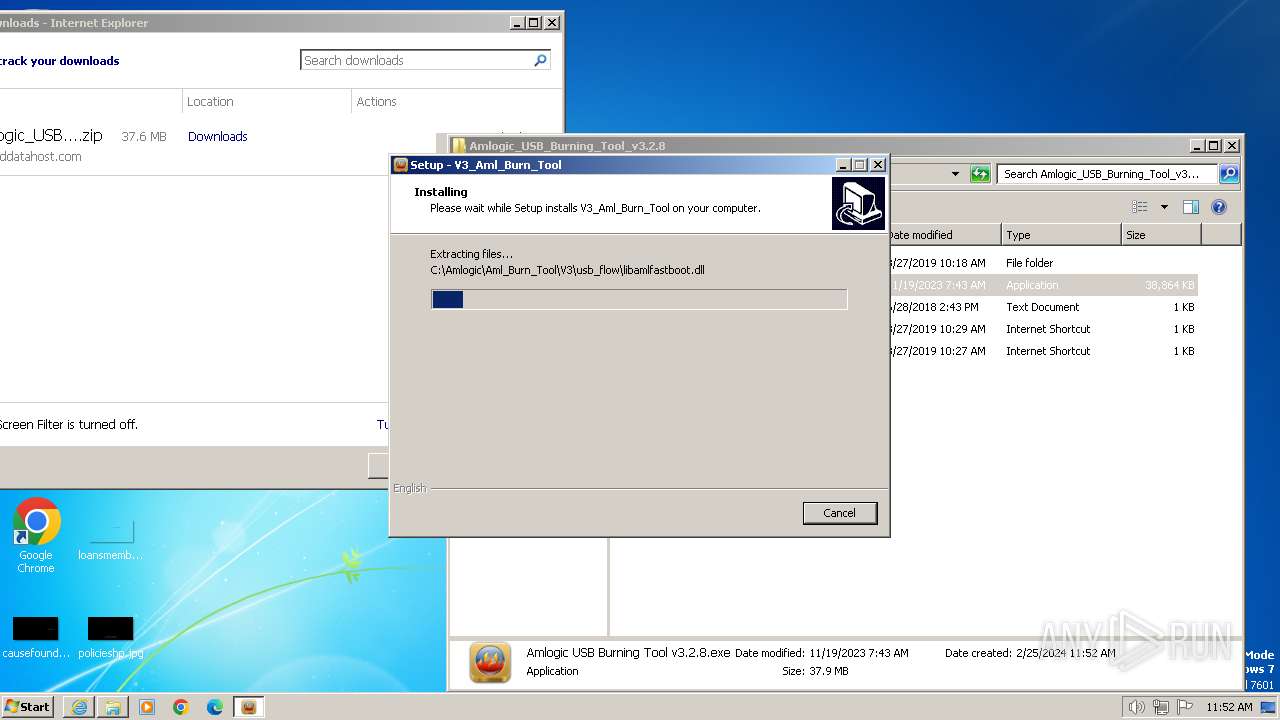Click the installation progress bar
Image resolution: width=1280 pixels, height=720 pixels.
(x=639, y=299)
